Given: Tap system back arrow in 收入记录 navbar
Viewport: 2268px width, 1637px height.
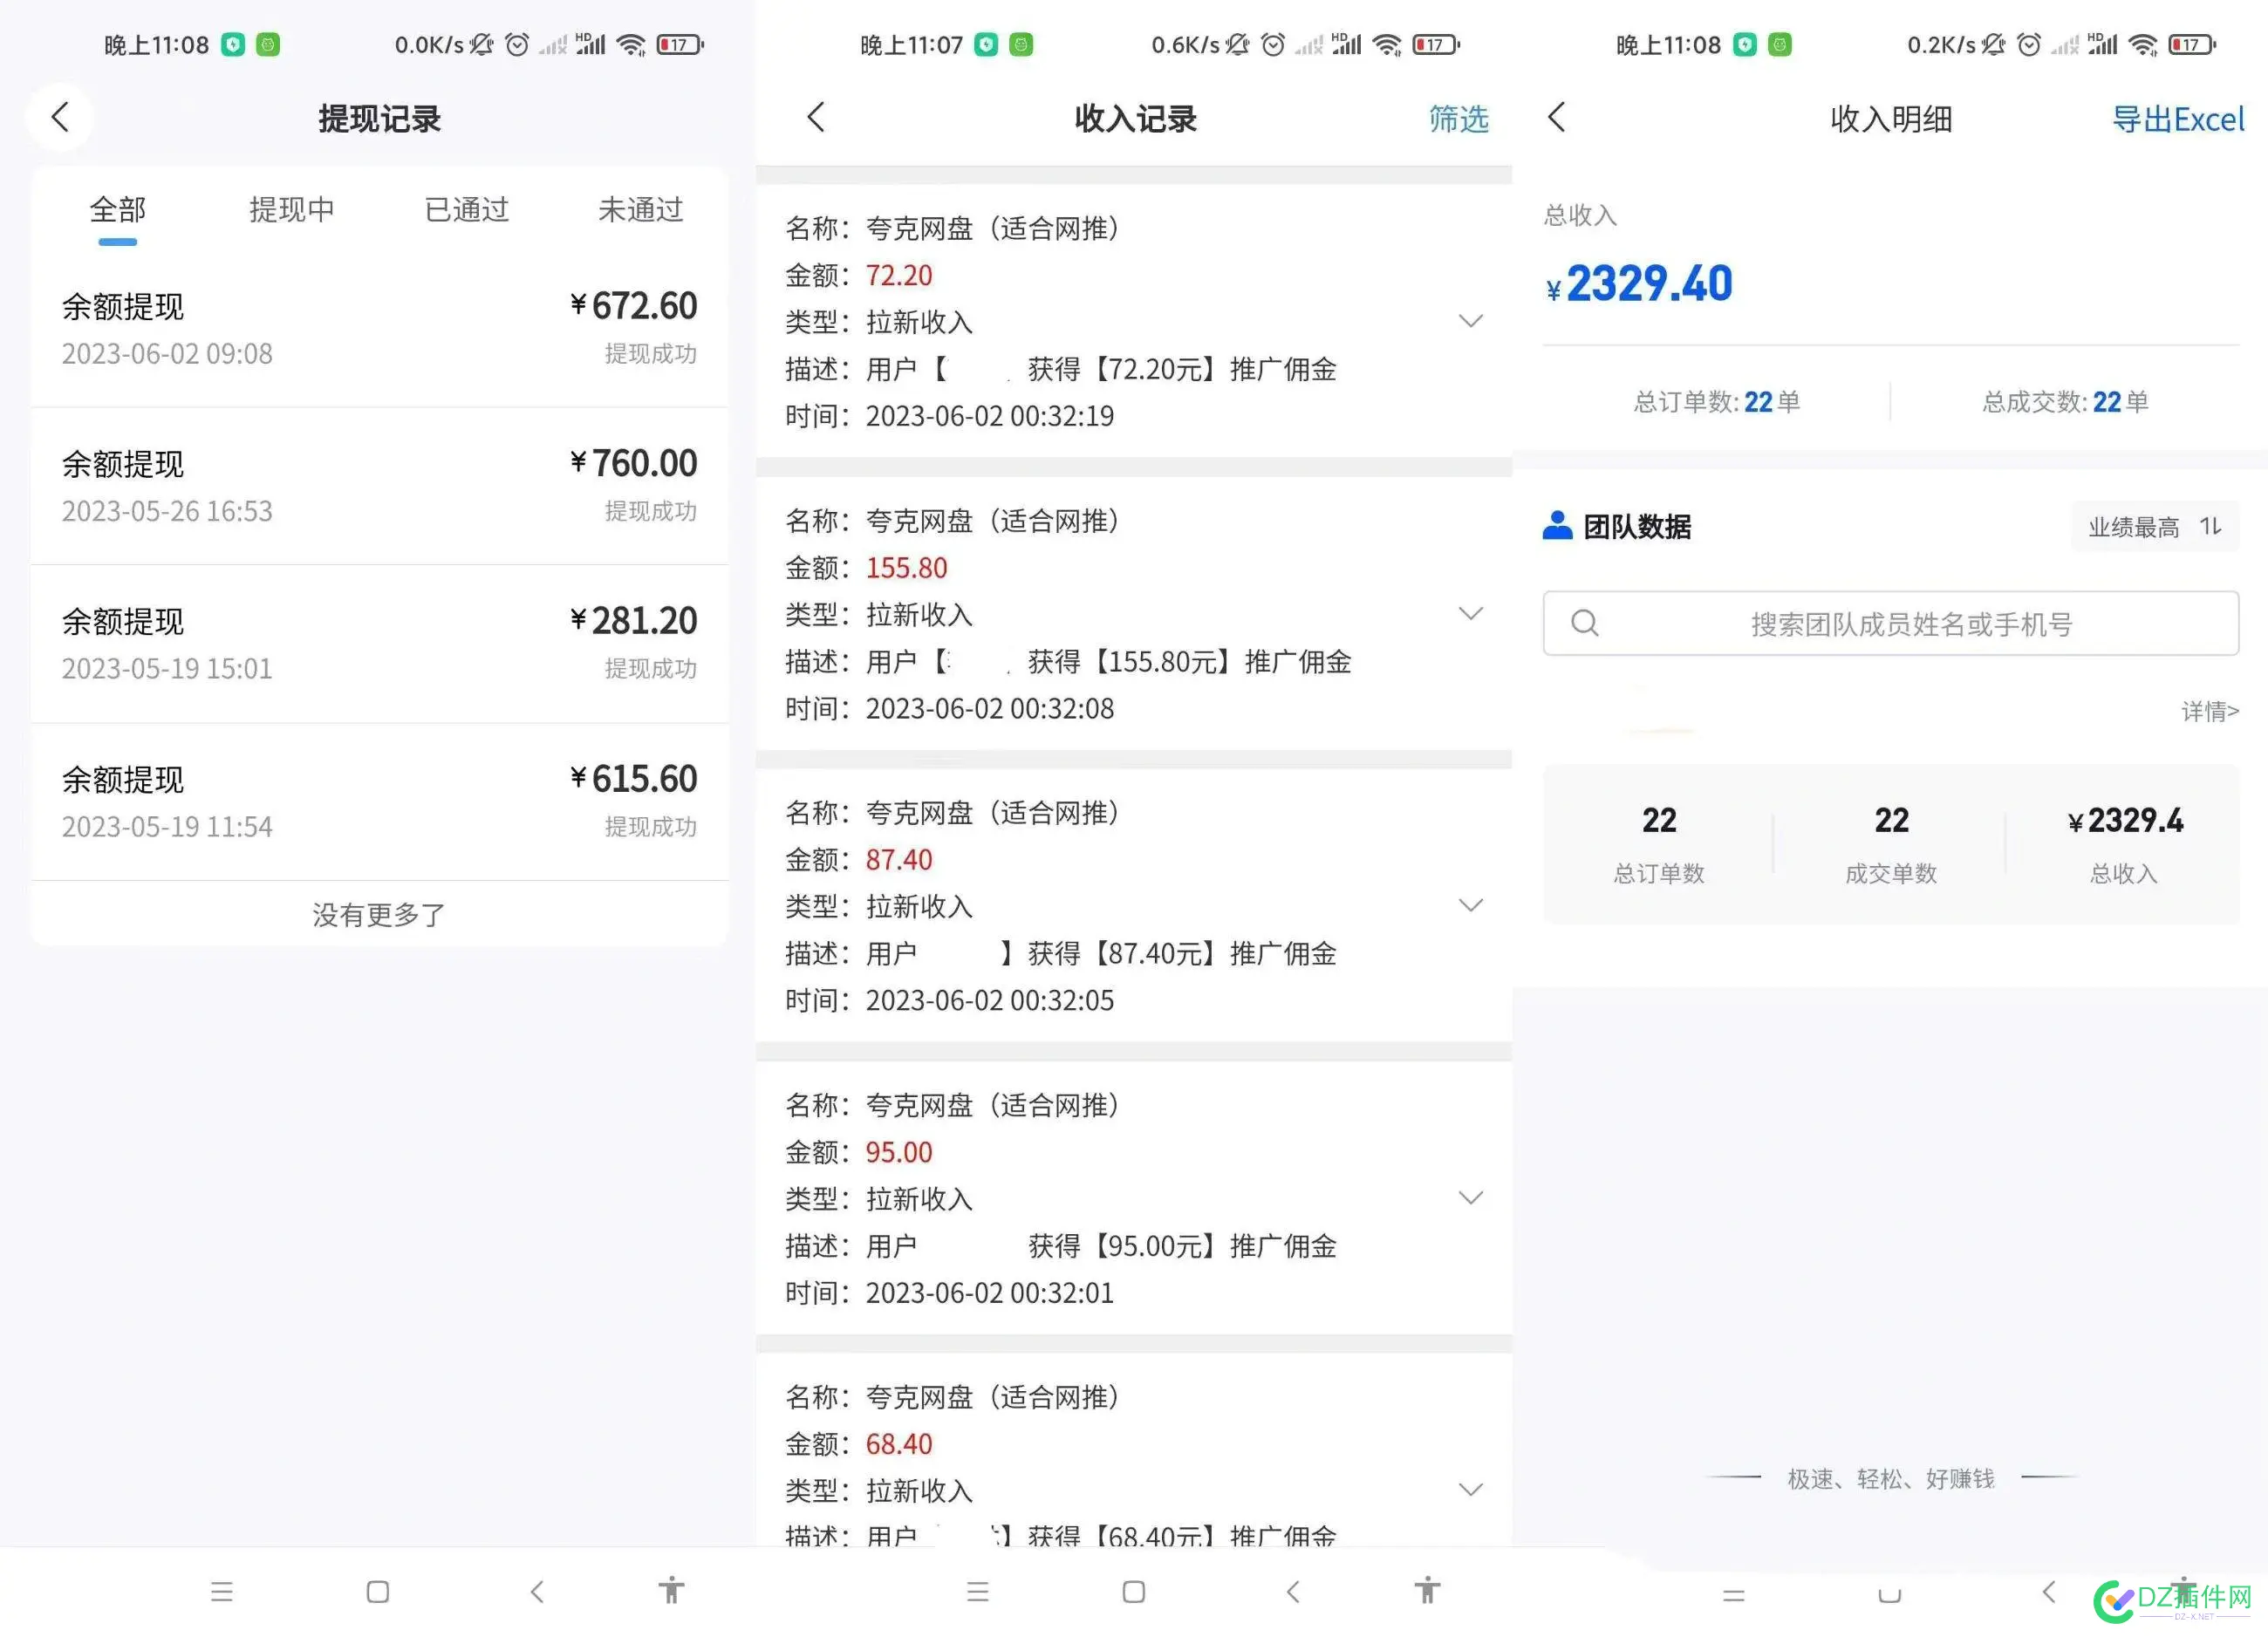Looking at the screenshot, I should (x=1293, y=1591).
